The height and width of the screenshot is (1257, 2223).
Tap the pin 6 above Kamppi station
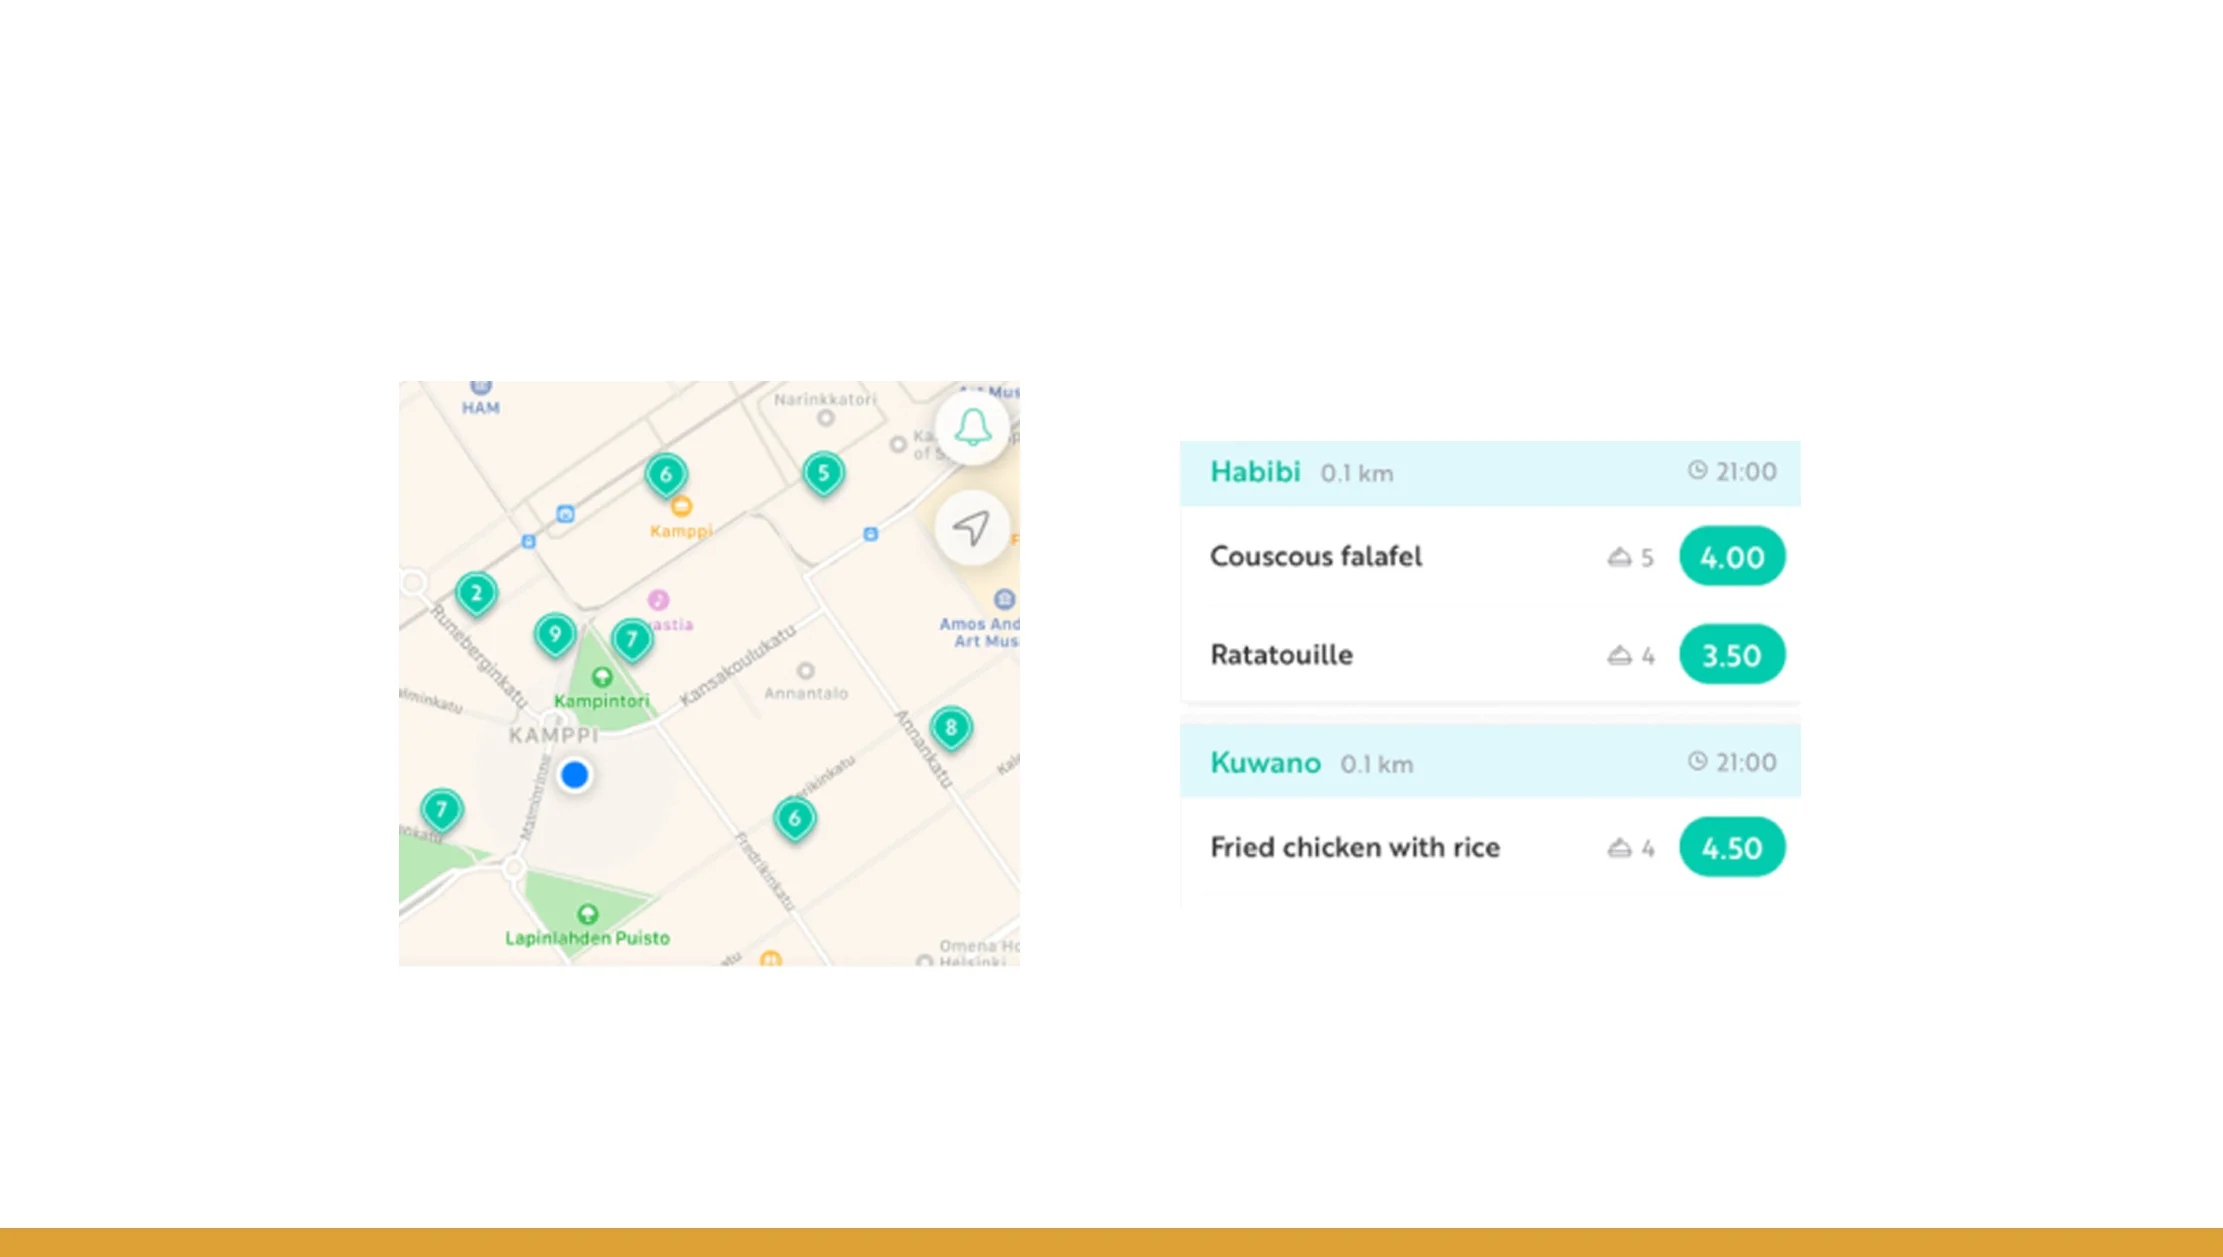666,475
